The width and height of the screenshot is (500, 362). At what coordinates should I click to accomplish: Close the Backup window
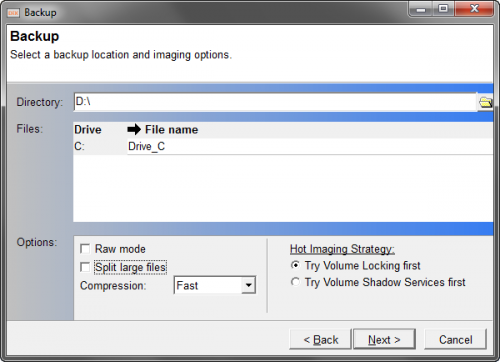coord(474,9)
